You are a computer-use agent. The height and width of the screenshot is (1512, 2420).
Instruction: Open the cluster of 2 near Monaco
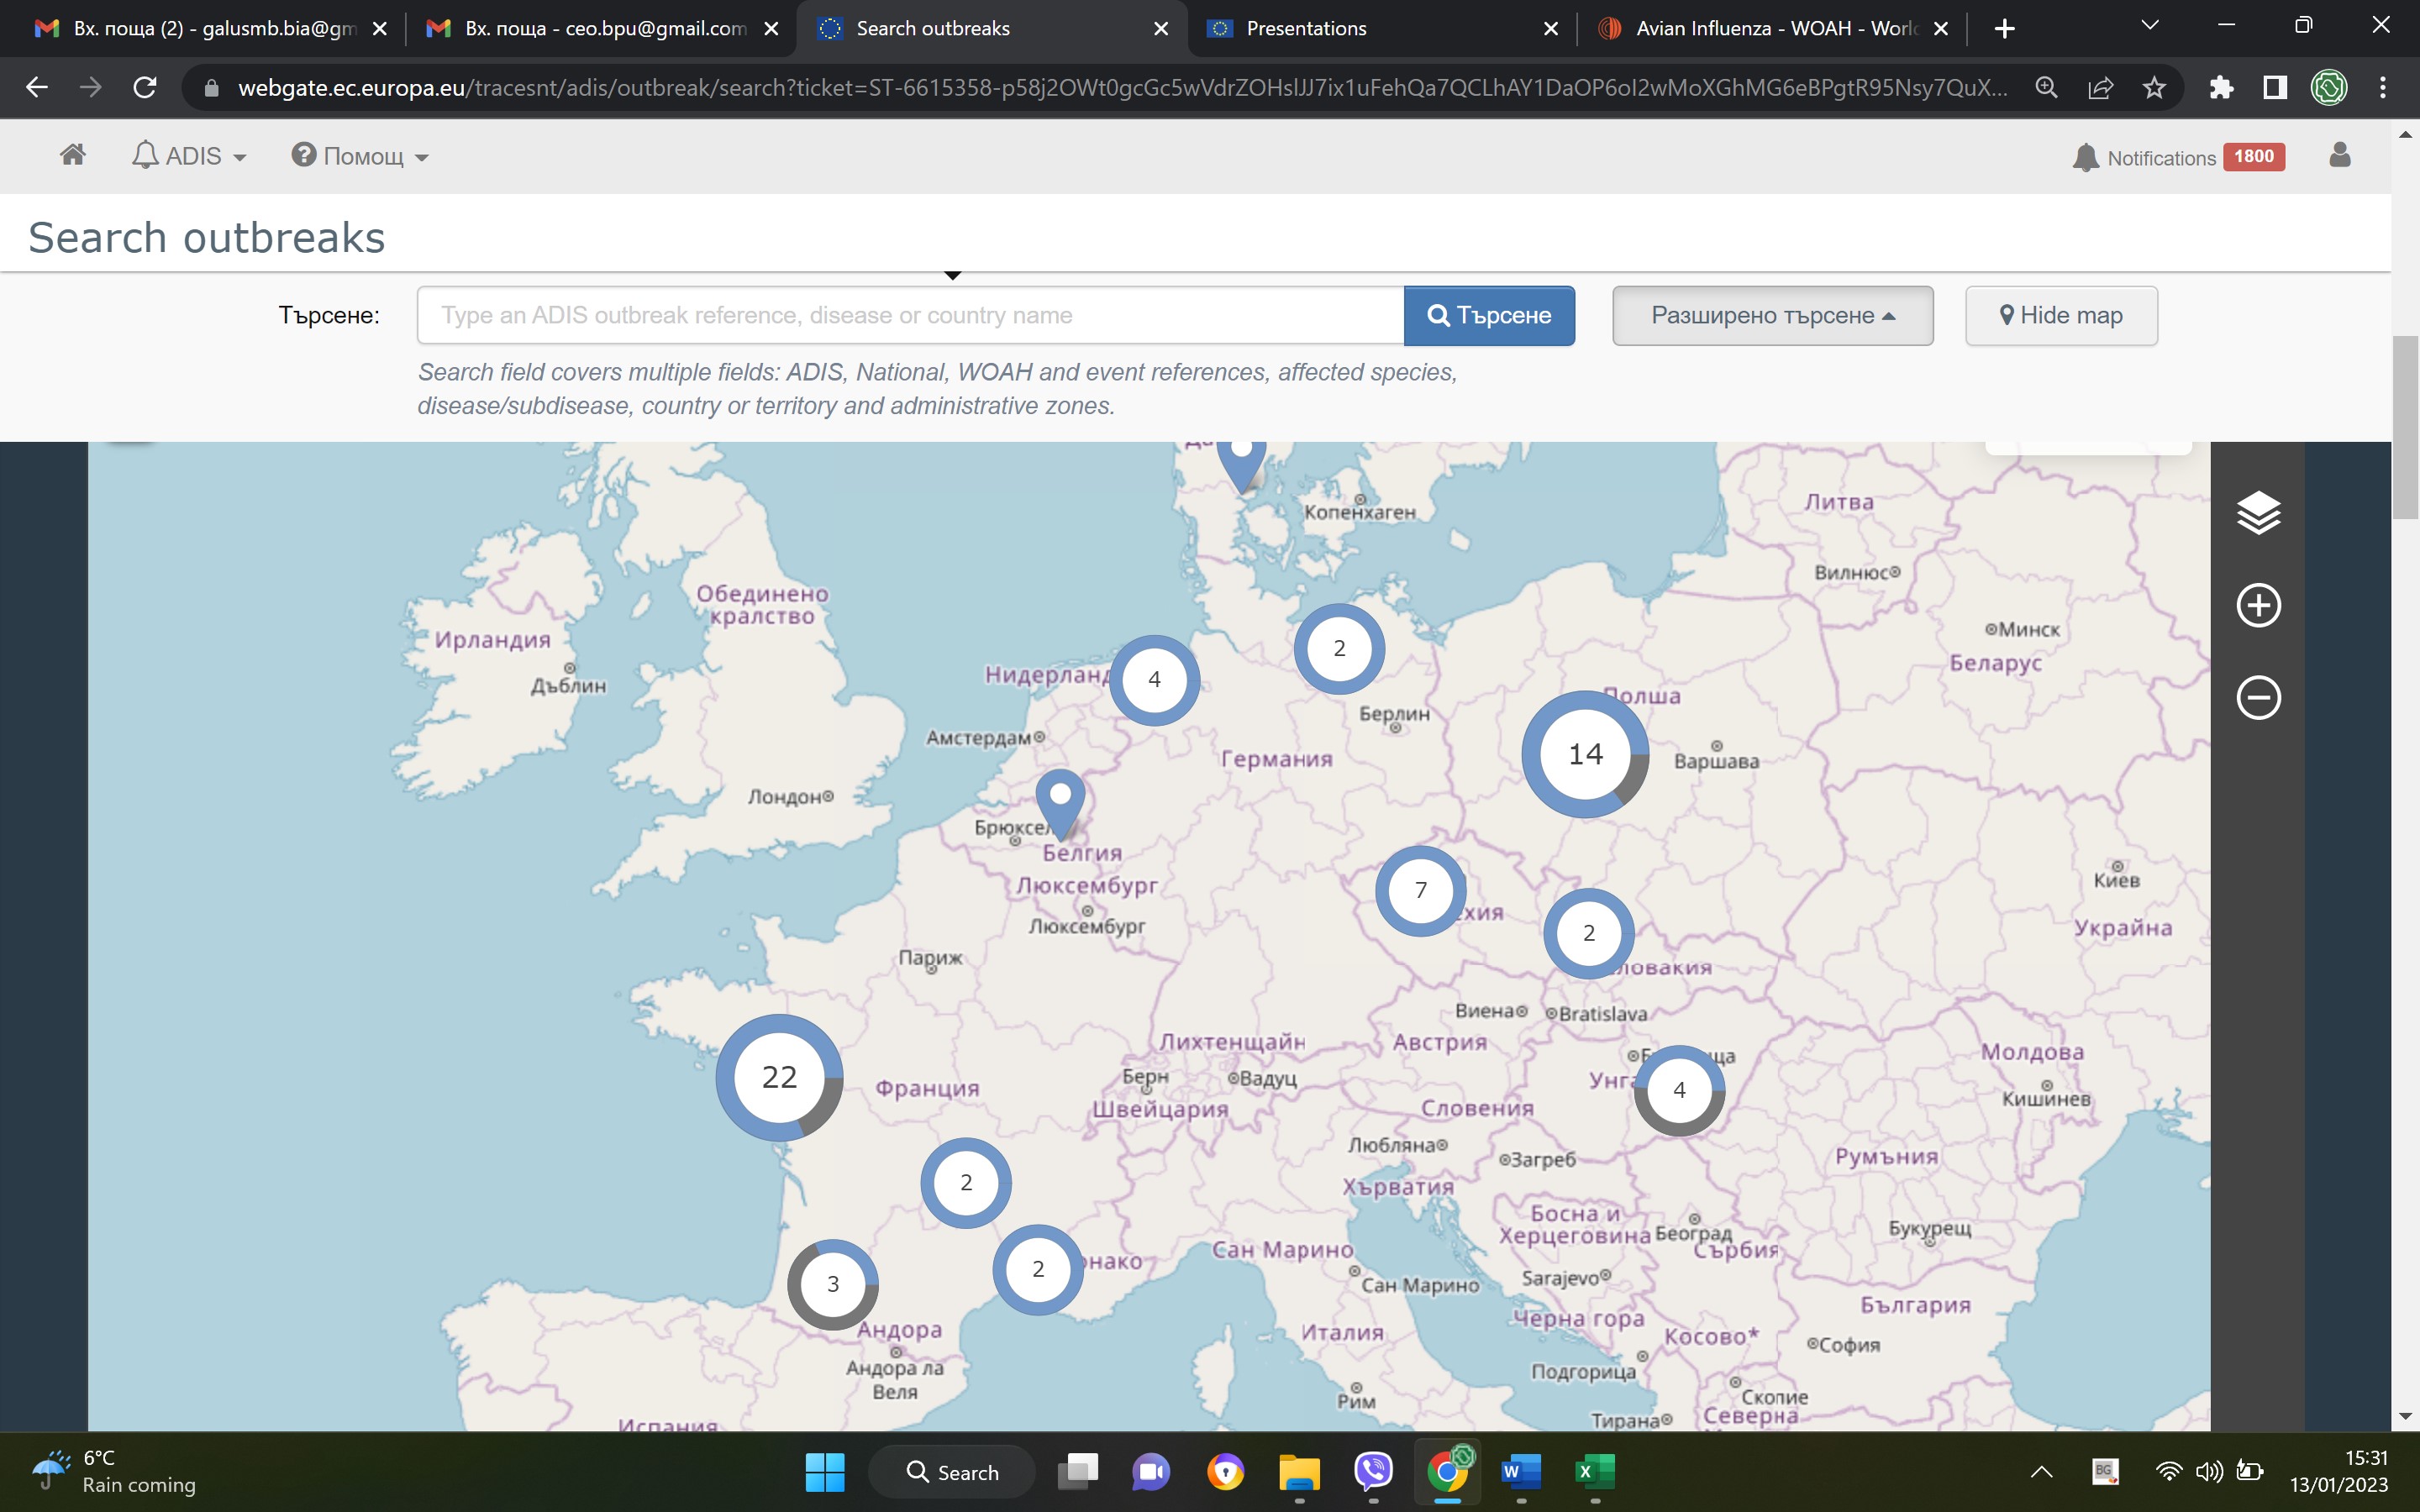tap(1038, 1270)
